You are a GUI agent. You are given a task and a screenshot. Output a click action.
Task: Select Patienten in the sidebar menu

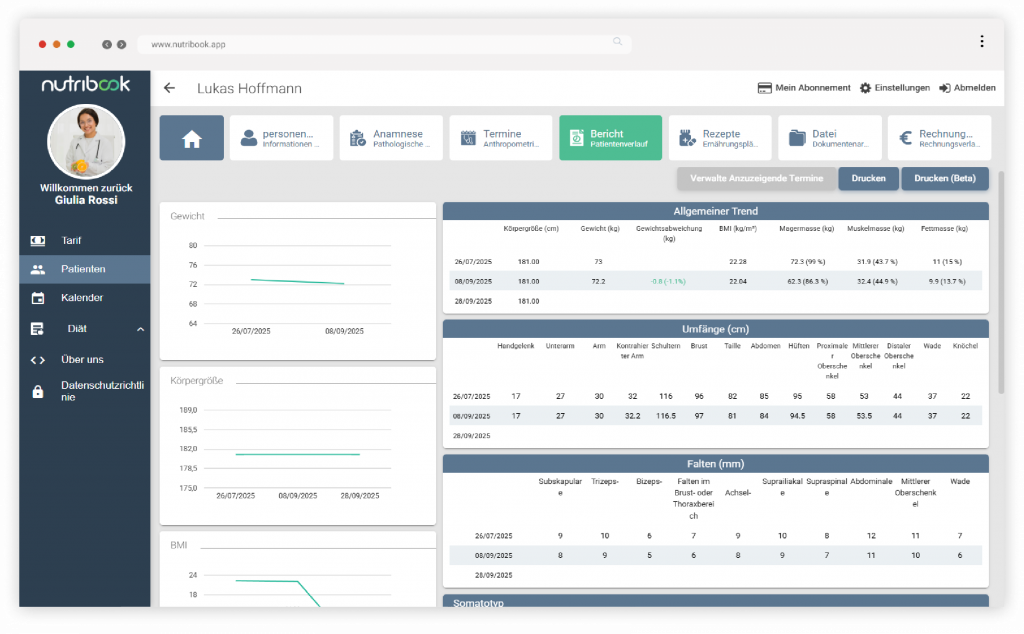(x=84, y=269)
